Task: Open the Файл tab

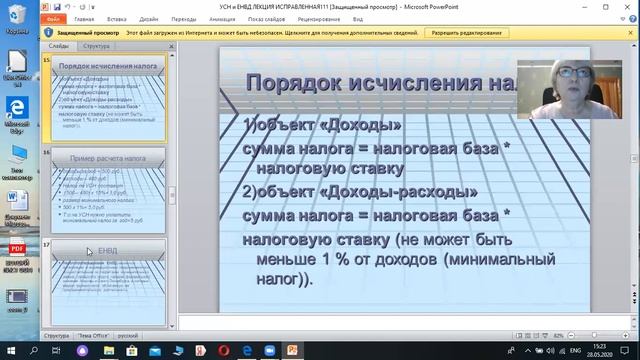Action: (x=53, y=19)
